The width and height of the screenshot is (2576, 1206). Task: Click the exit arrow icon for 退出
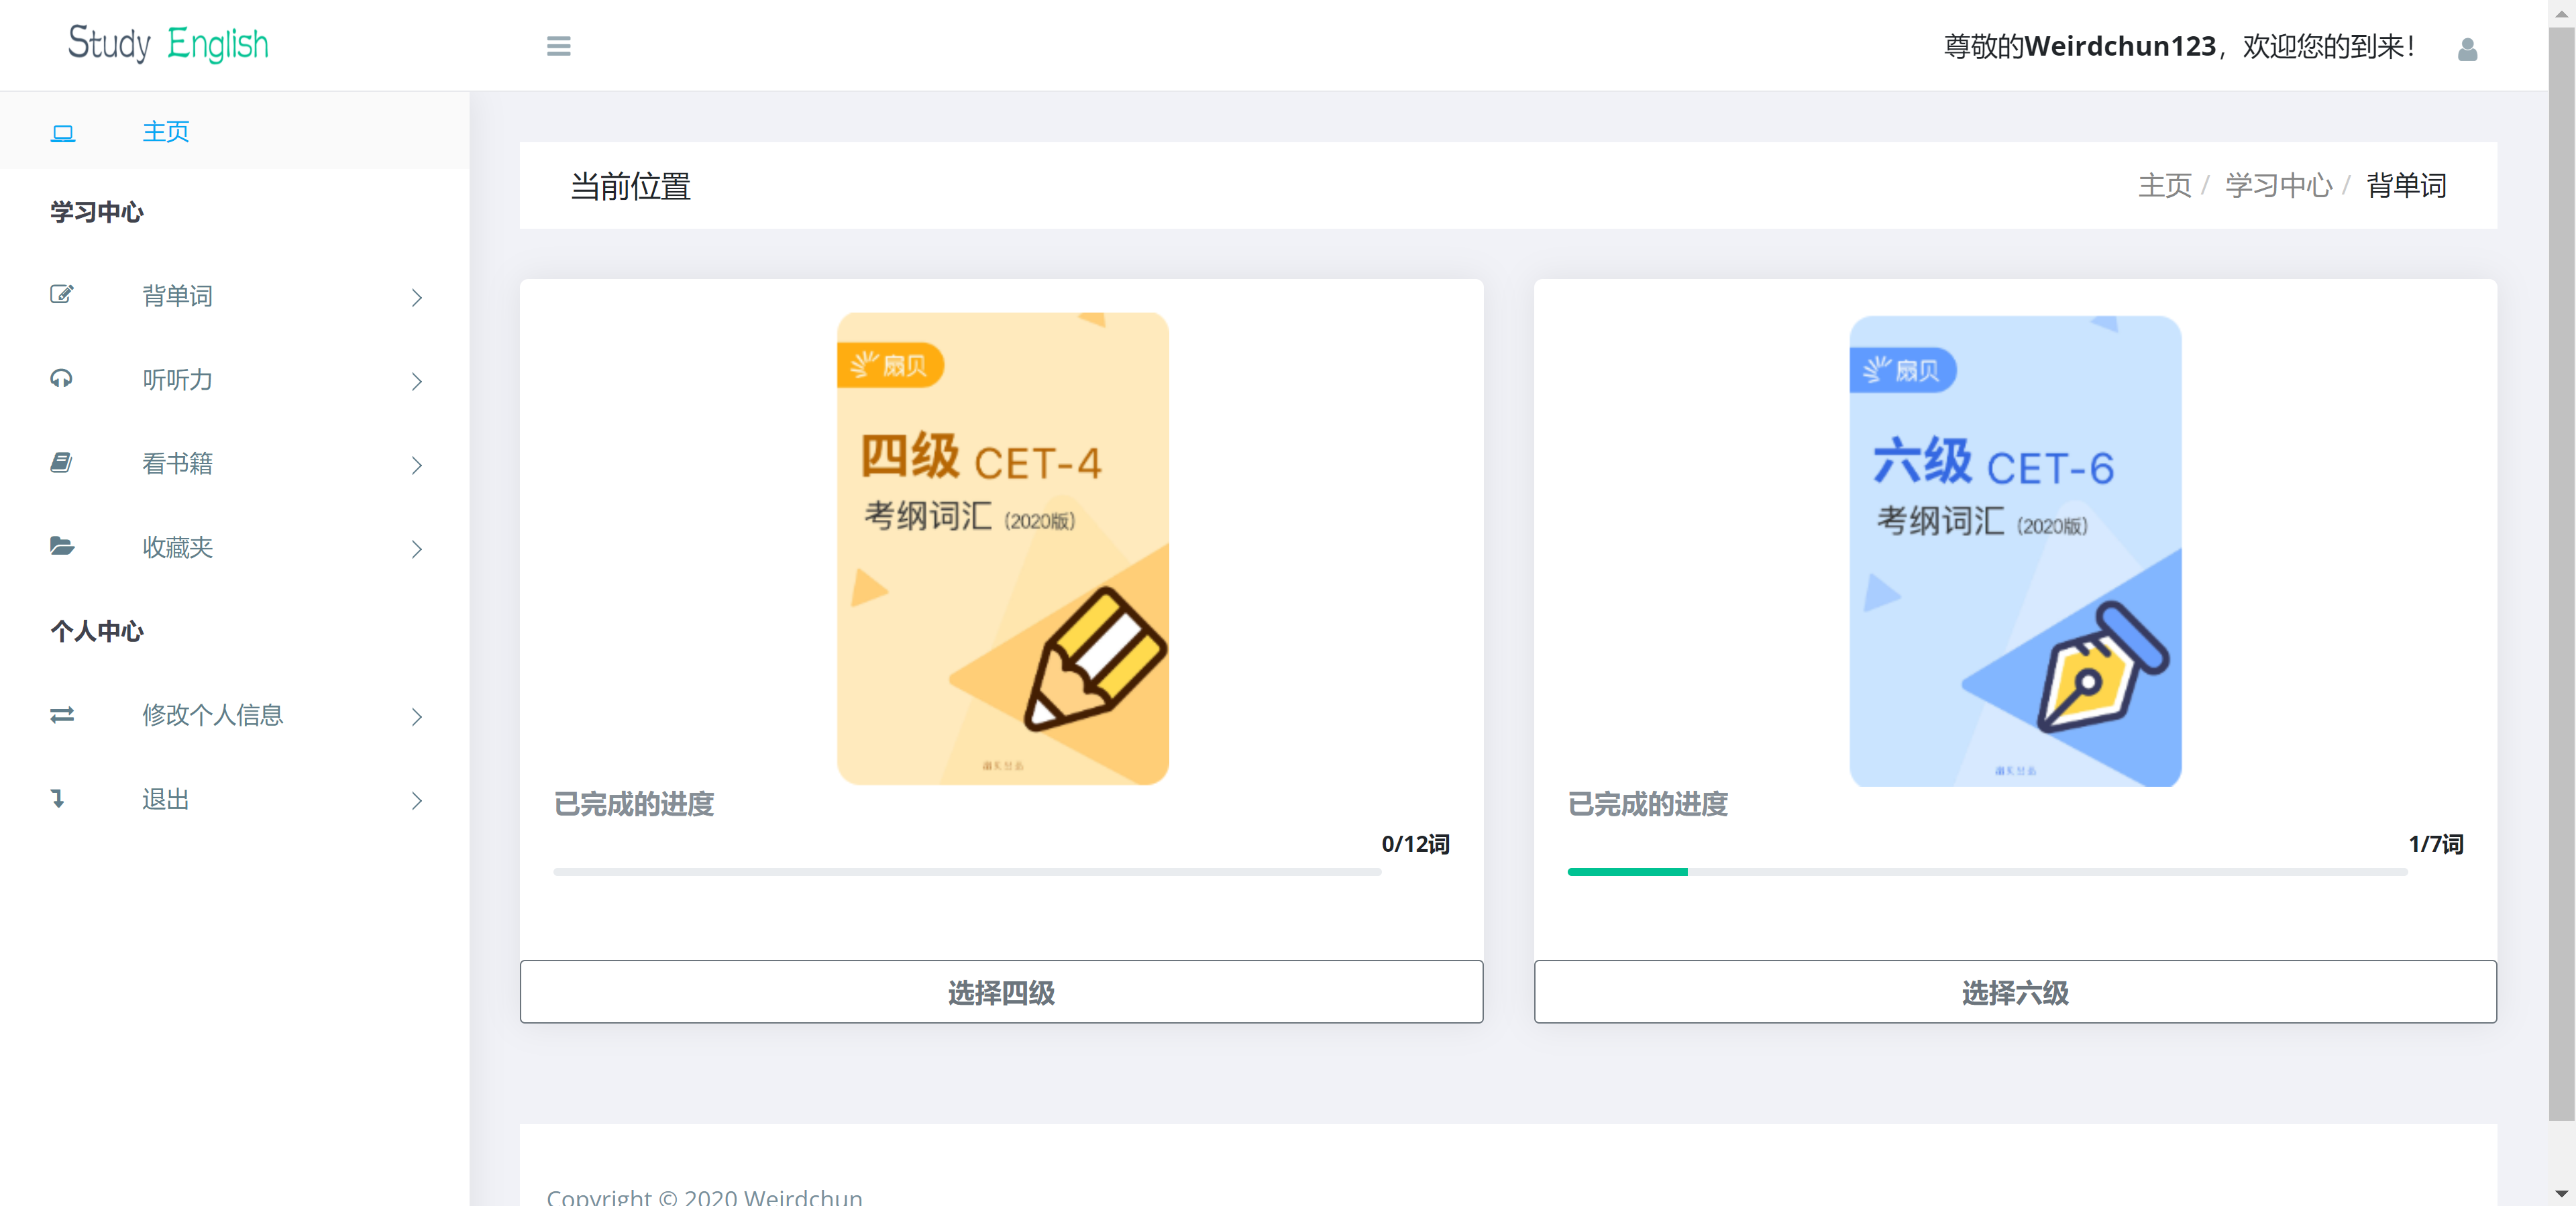tap(58, 798)
